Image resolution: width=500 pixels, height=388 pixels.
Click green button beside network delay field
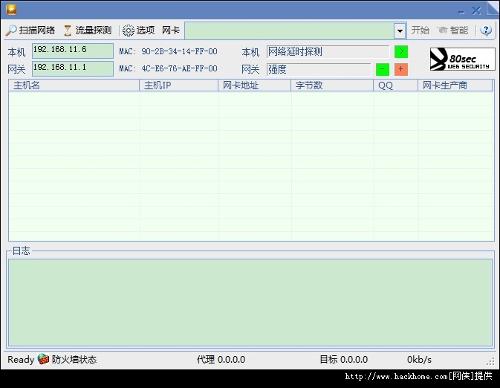[401, 52]
